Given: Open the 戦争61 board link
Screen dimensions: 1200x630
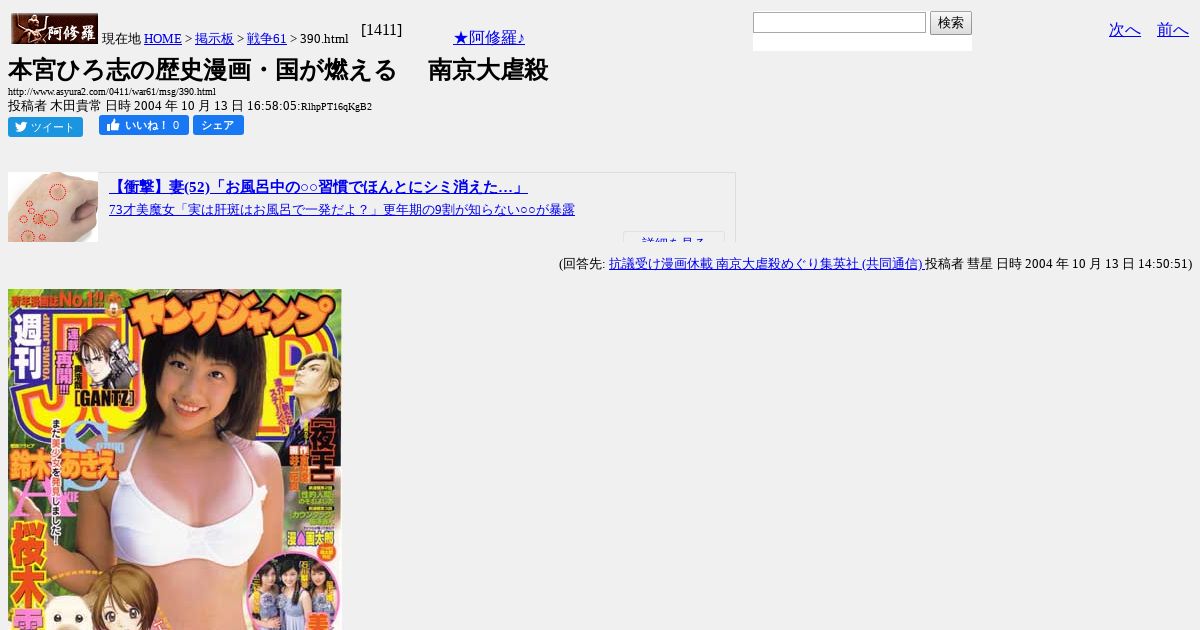Looking at the screenshot, I should [267, 39].
